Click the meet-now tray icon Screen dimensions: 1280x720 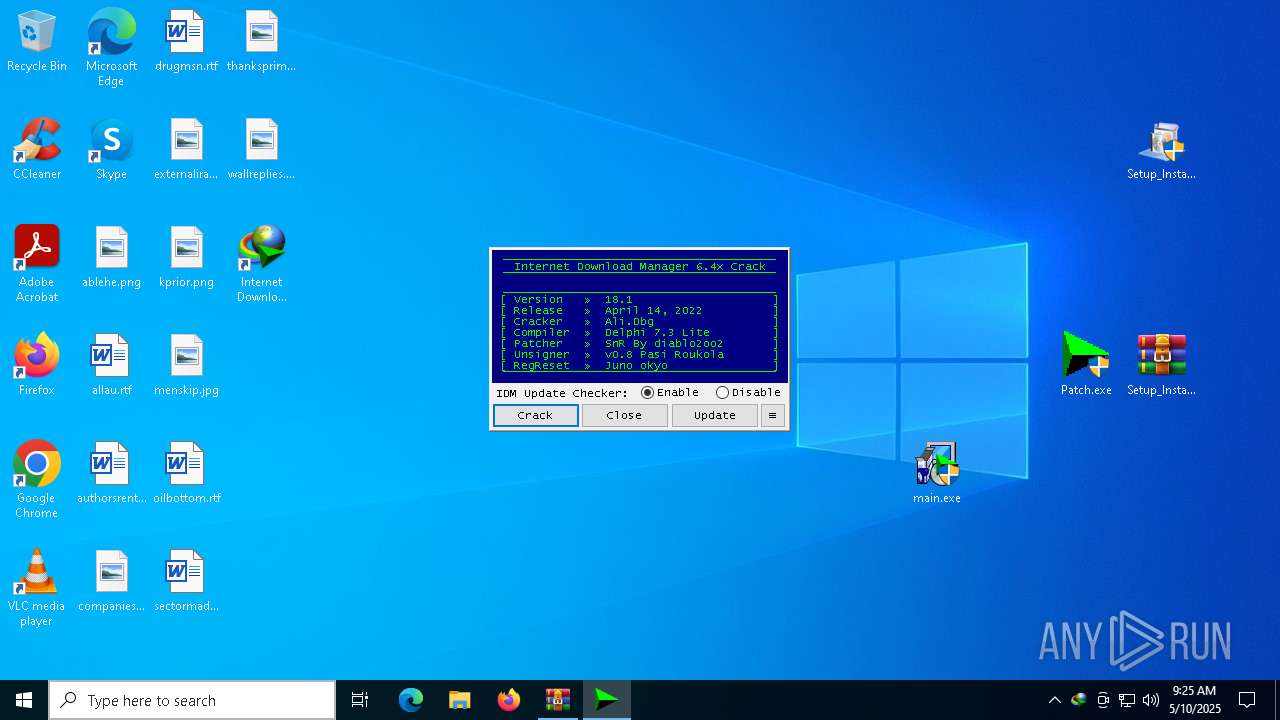tap(1103, 700)
